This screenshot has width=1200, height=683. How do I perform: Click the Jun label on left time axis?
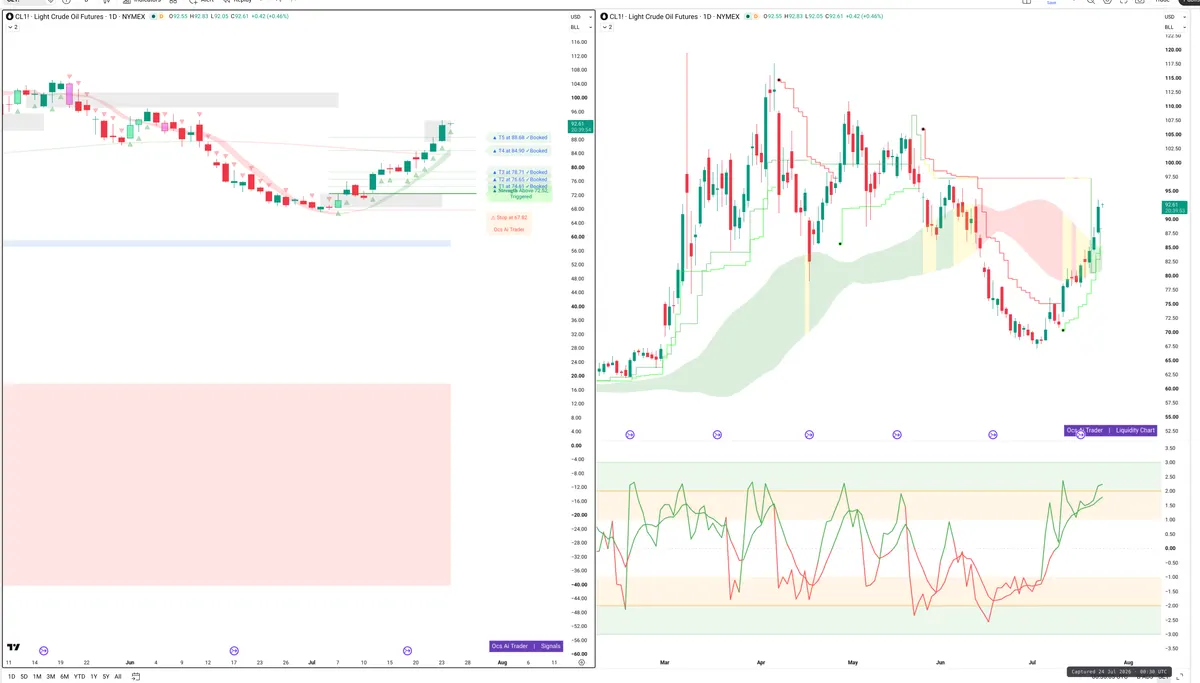tap(130, 663)
